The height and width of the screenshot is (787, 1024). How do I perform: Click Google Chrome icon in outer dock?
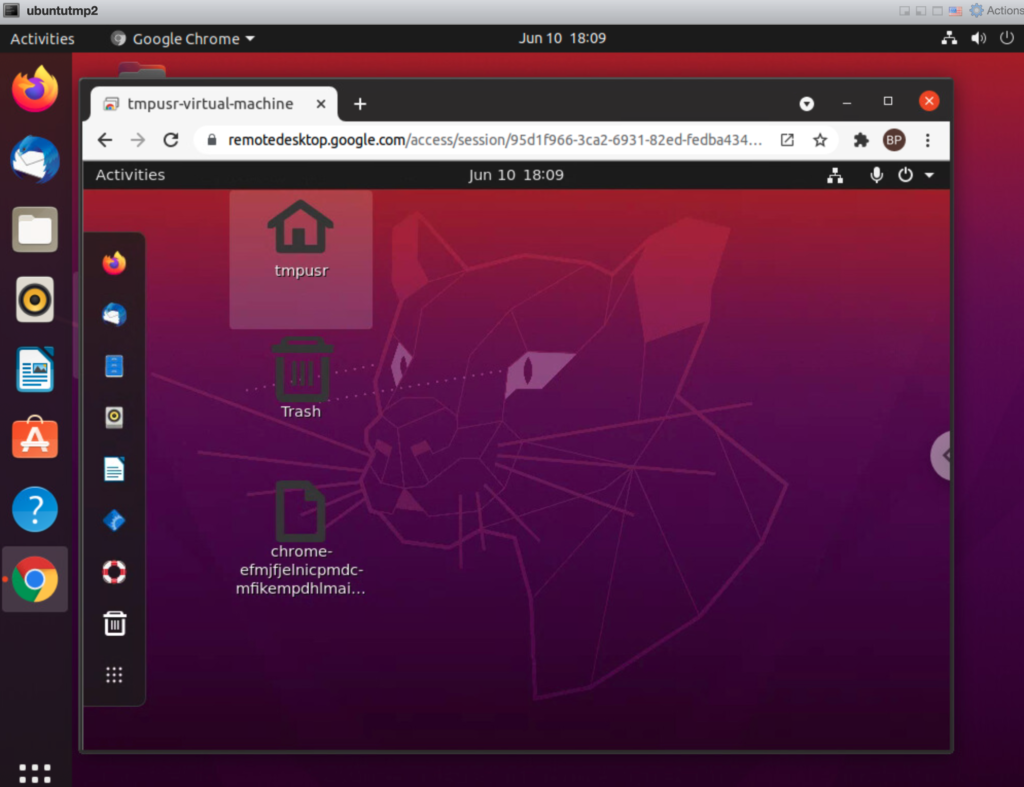coord(35,579)
